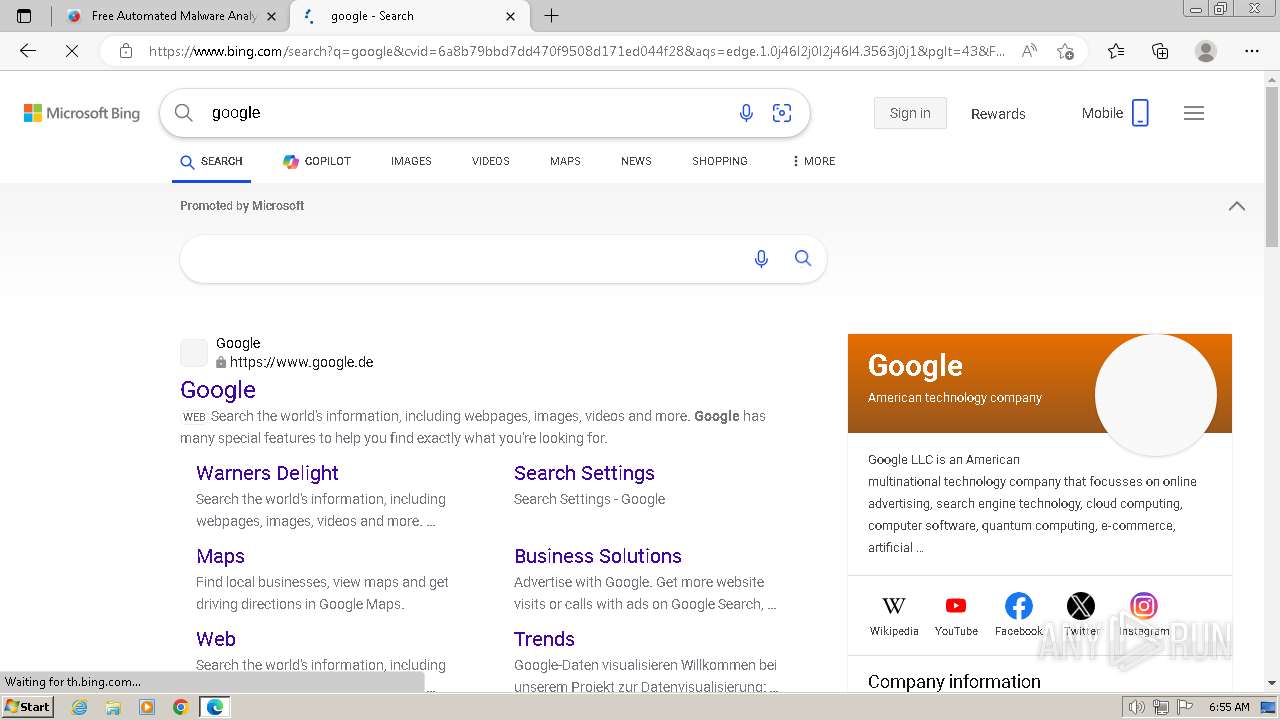Open the Trends sublink
1280x720 pixels.
pos(544,639)
